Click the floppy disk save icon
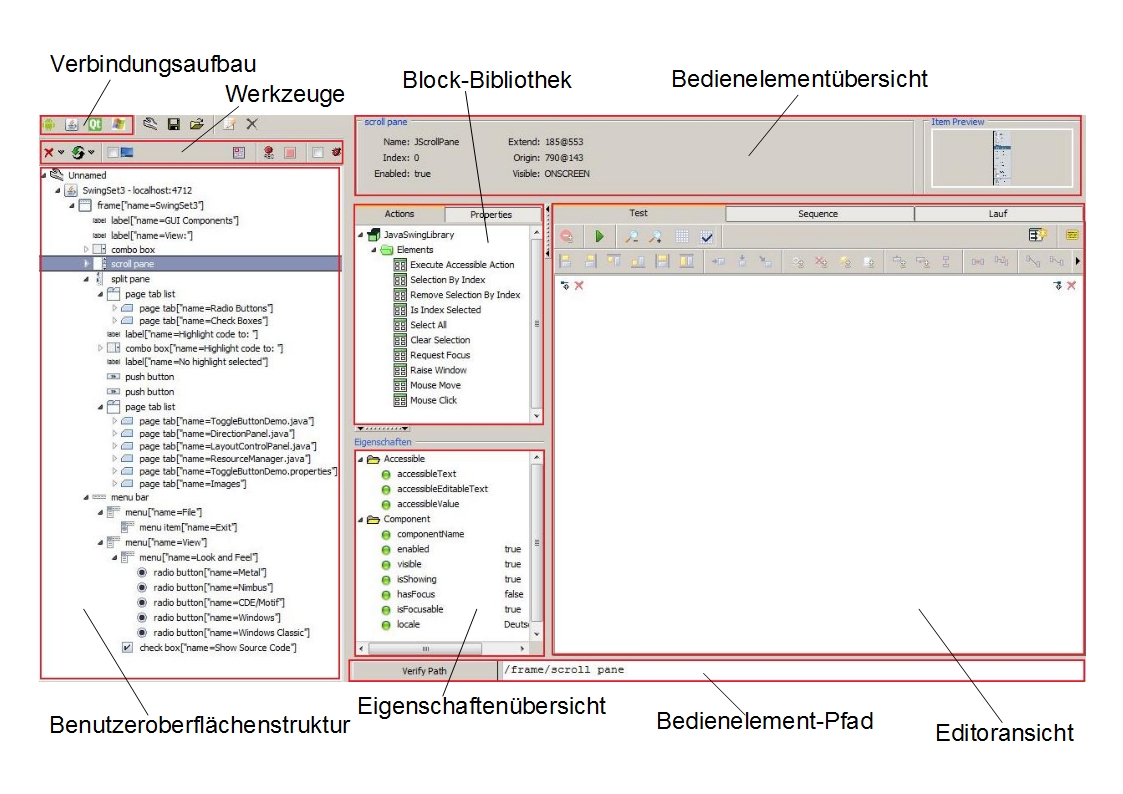Image resolution: width=1123 pixels, height=794 pixels. point(173,124)
